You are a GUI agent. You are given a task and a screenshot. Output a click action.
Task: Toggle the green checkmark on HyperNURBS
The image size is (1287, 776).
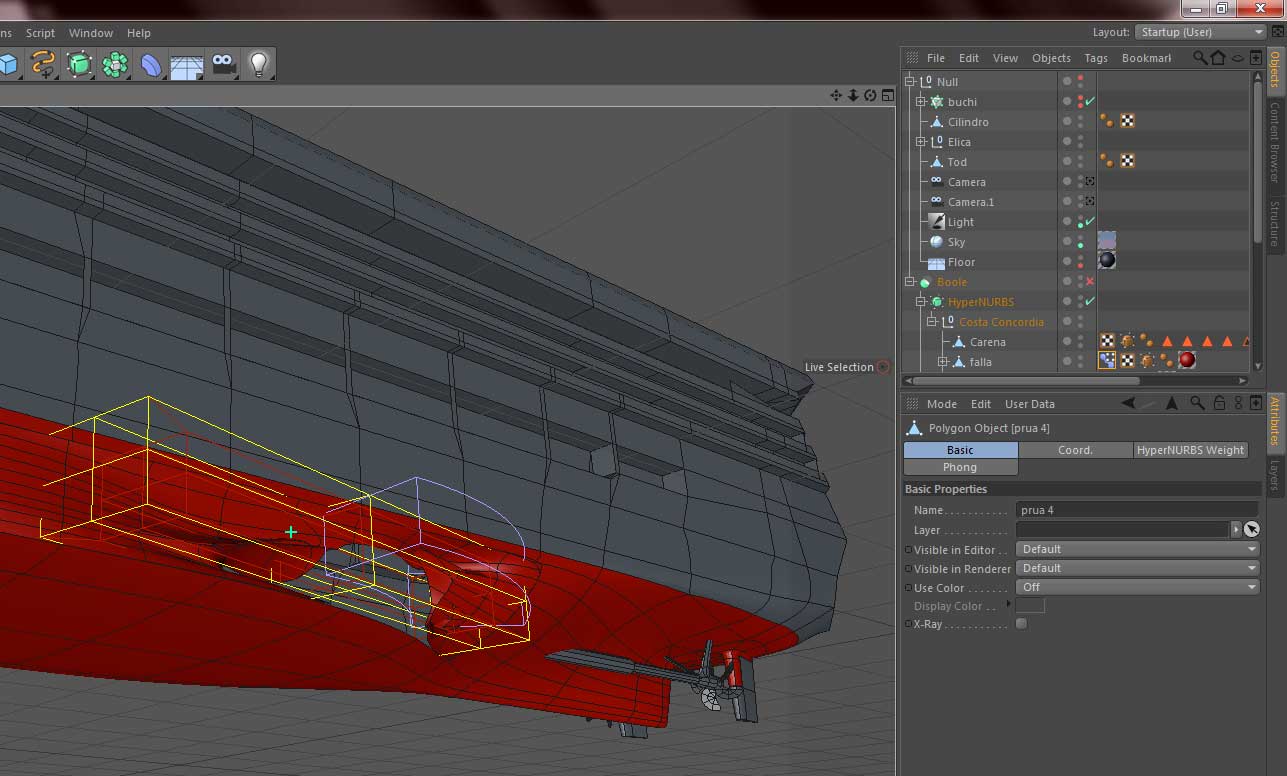tap(1090, 302)
